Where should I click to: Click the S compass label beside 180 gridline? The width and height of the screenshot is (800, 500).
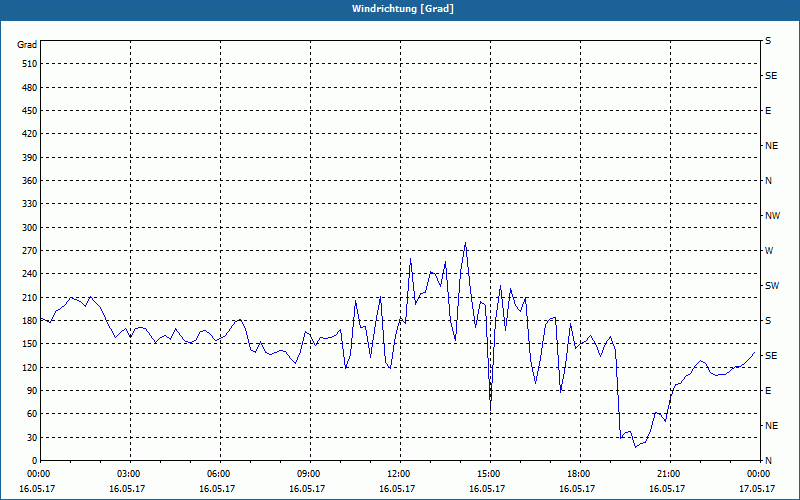[768, 321]
